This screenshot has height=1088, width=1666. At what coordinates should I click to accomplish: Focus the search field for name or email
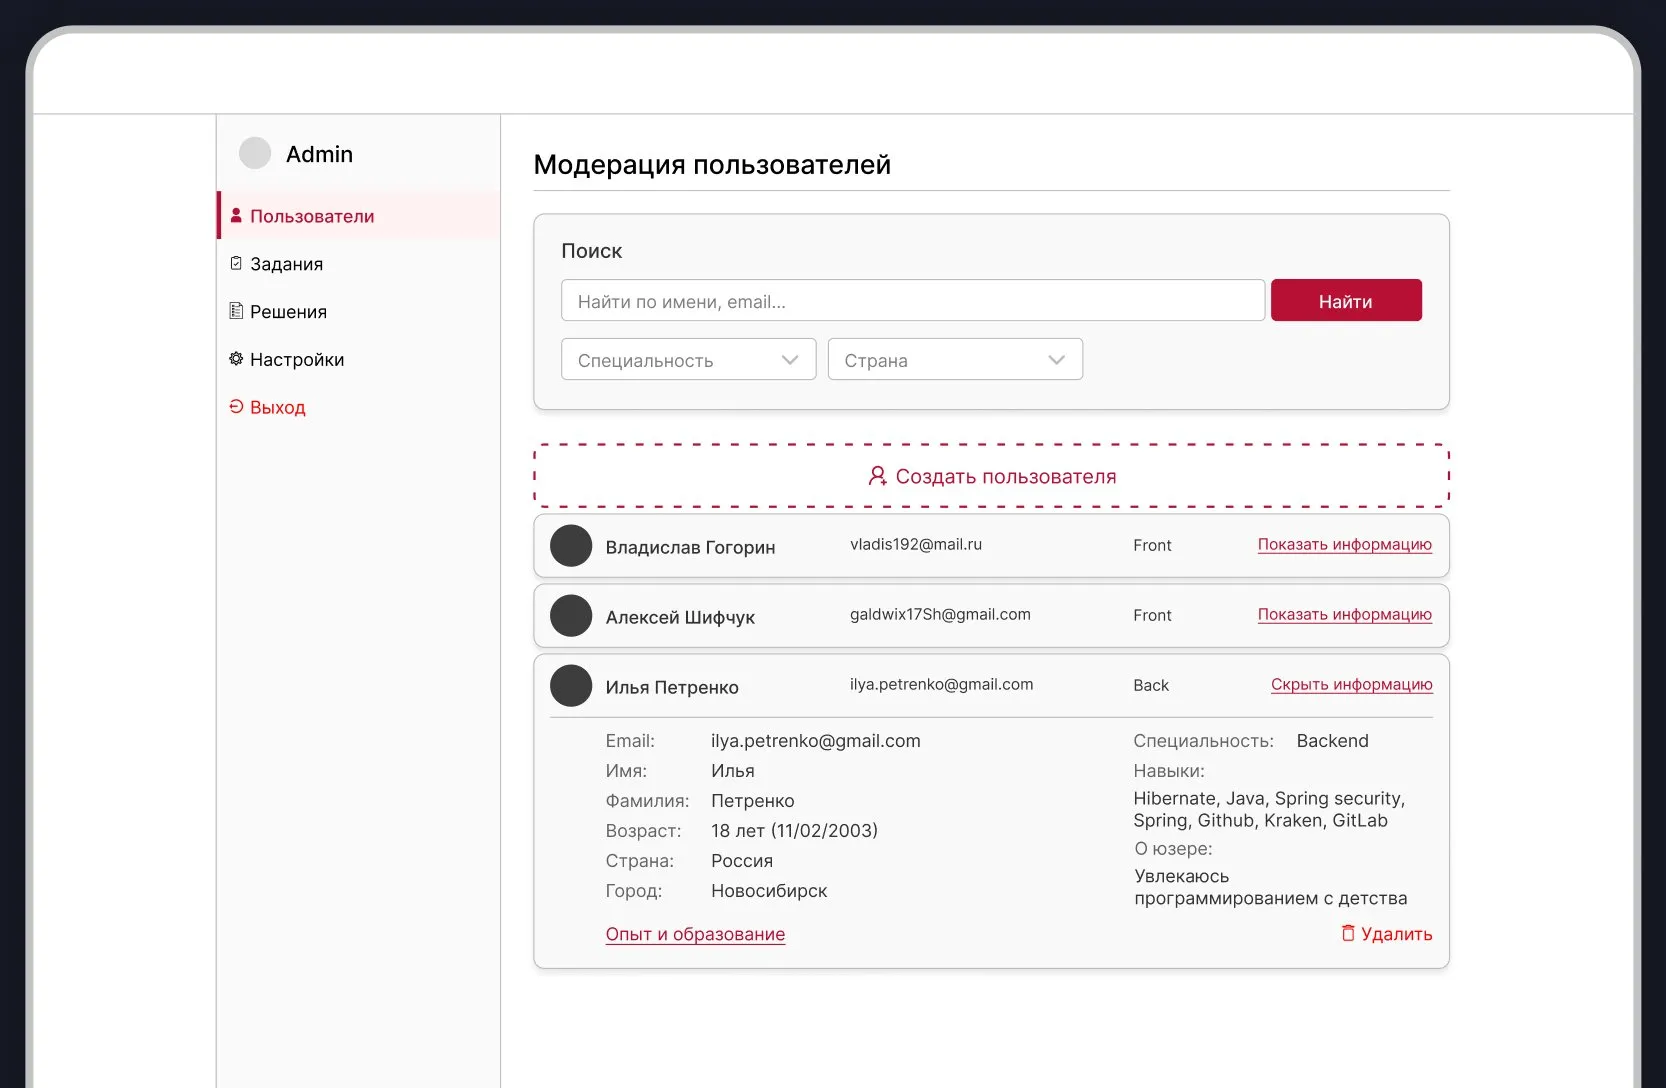[x=913, y=301]
